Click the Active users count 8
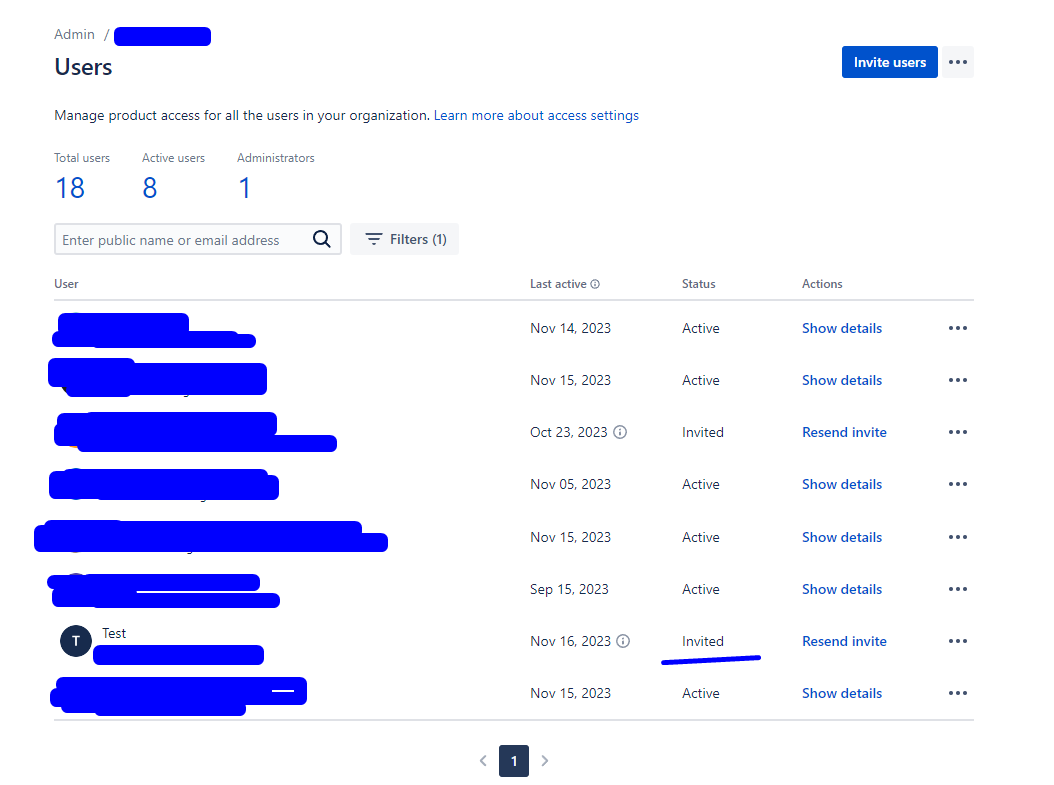The width and height of the screenshot is (1054, 785). tap(150, 188)
